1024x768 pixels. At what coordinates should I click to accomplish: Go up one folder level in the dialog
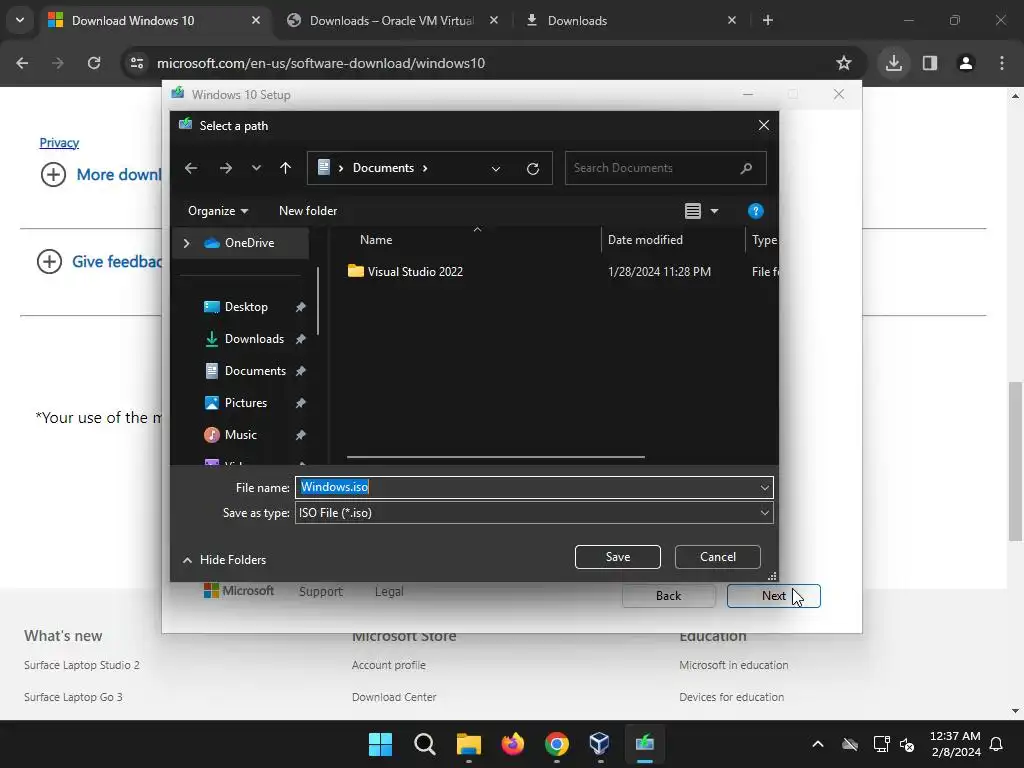(x=285, y=168)
